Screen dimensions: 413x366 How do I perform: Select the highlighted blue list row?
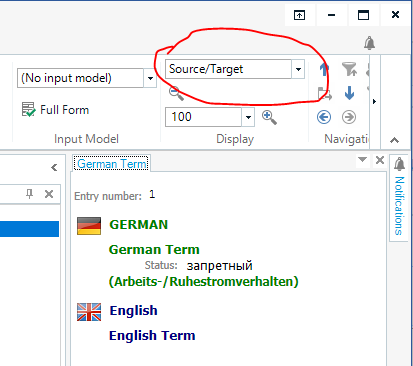coord(29,229)
